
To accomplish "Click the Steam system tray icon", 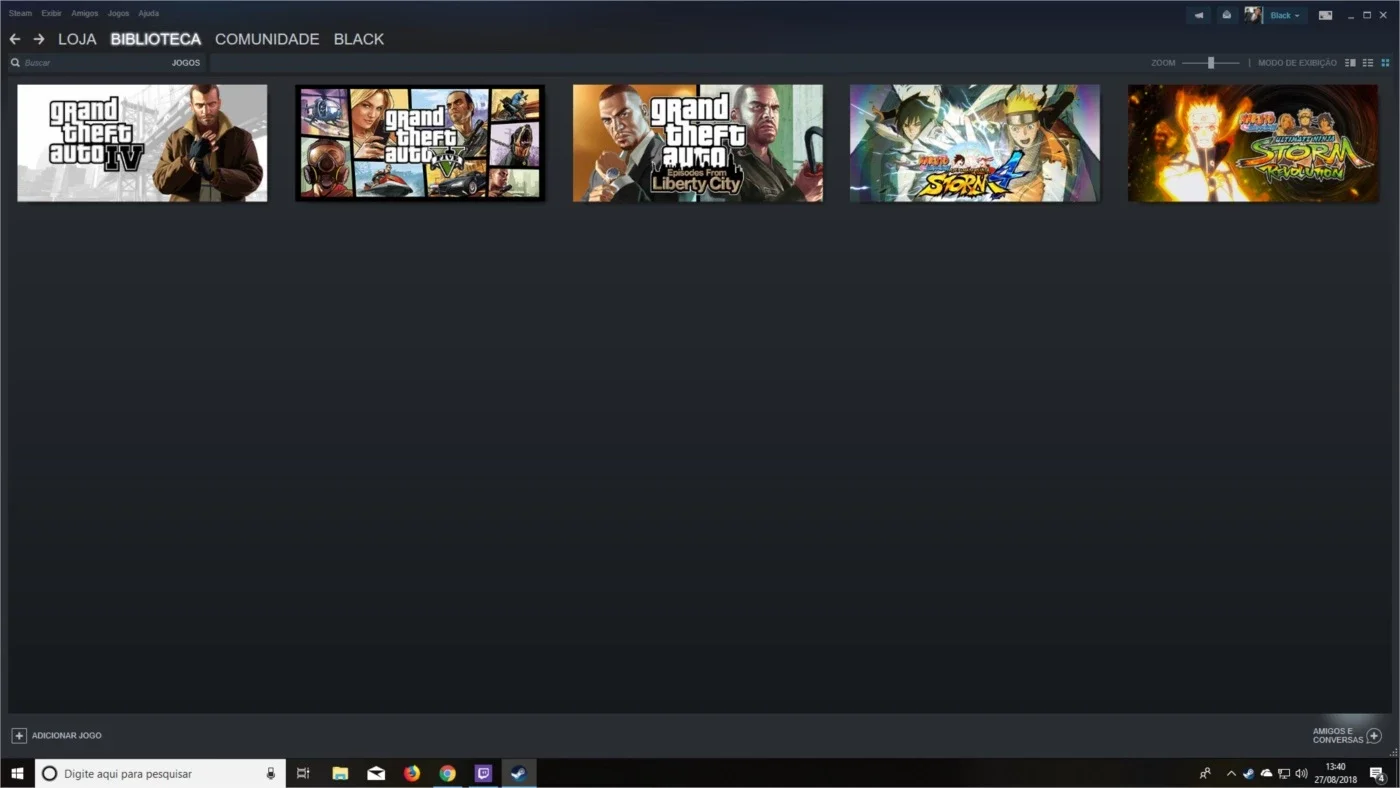I will [x=1249, y=773].
